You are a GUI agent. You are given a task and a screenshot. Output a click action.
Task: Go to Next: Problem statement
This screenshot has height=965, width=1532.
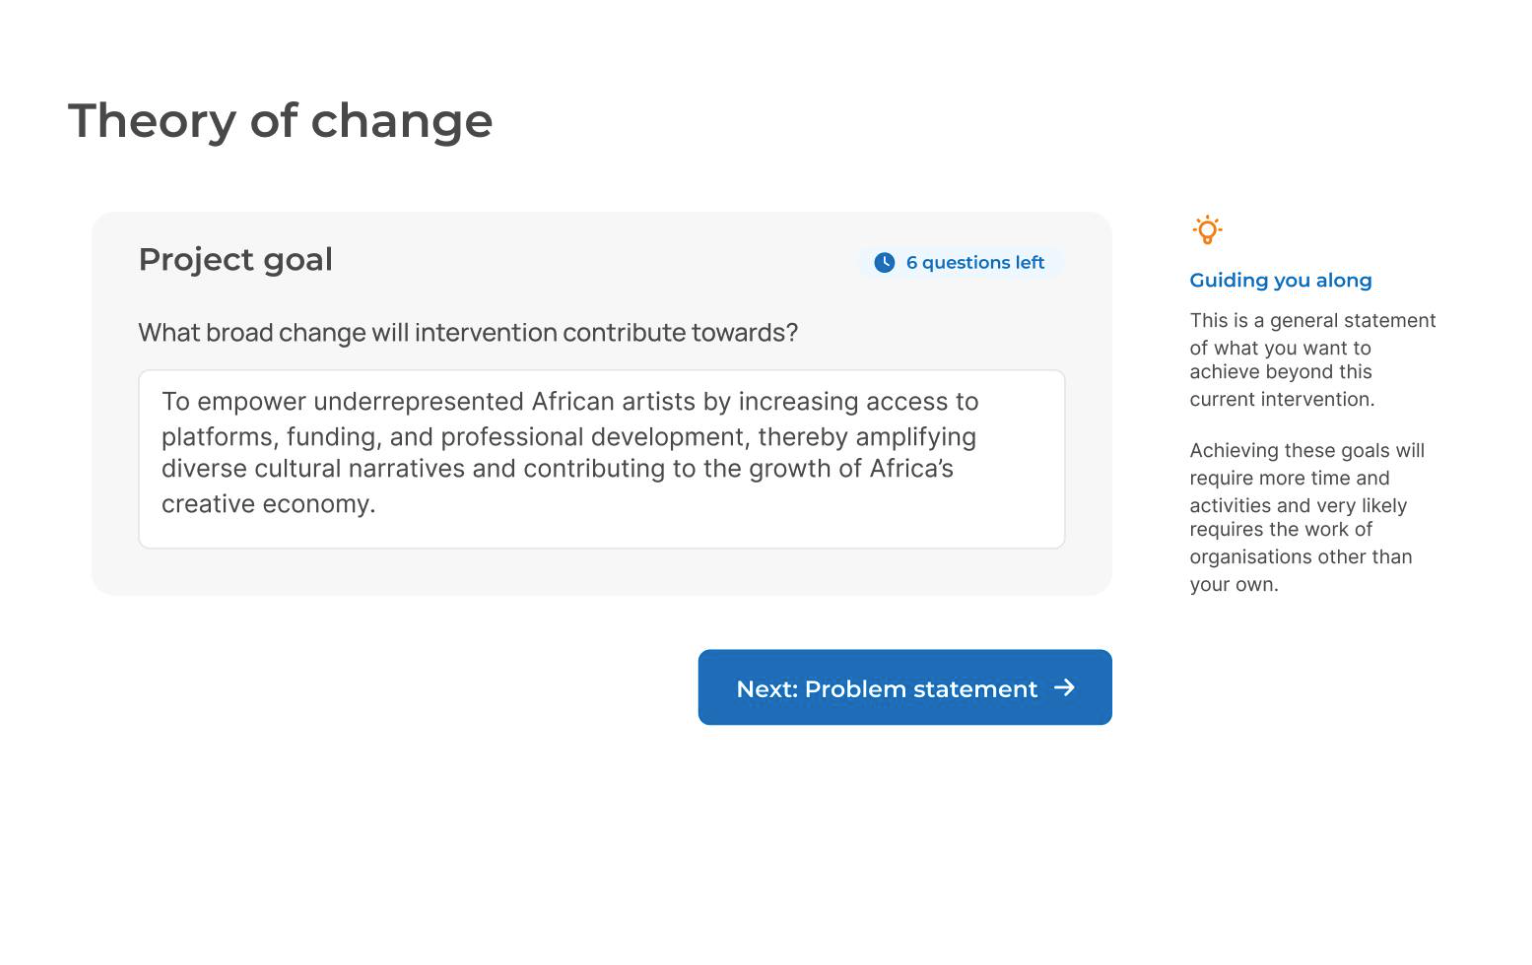pyautogui.click(x=904, y=687)
